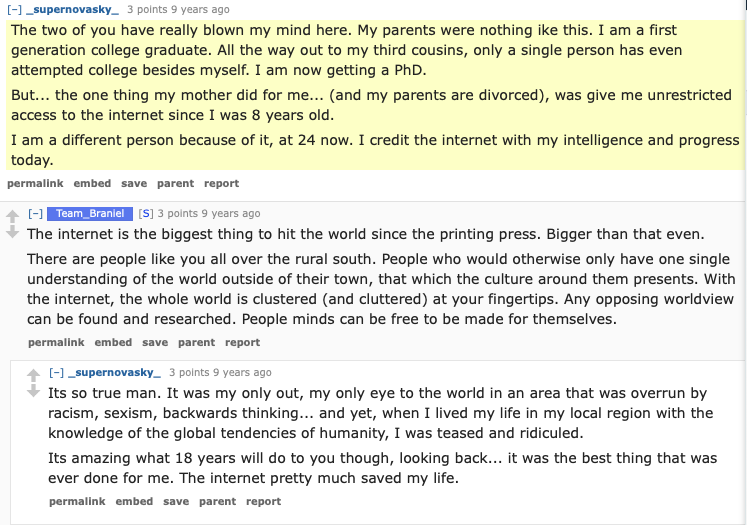Collapse the top _supernovasky_ comment

(14, 9)
